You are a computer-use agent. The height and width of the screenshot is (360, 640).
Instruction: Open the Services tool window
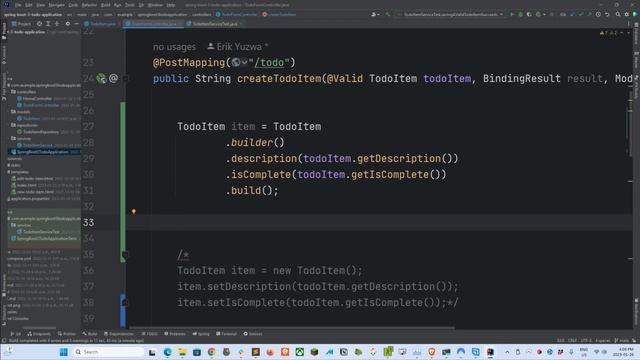coord(253,333)
